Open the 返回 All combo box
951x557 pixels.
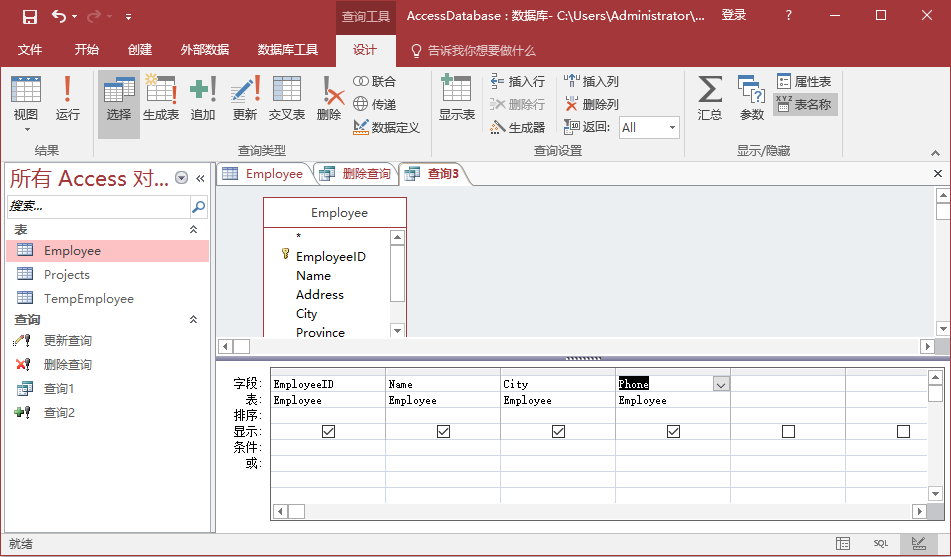point(649,127)
